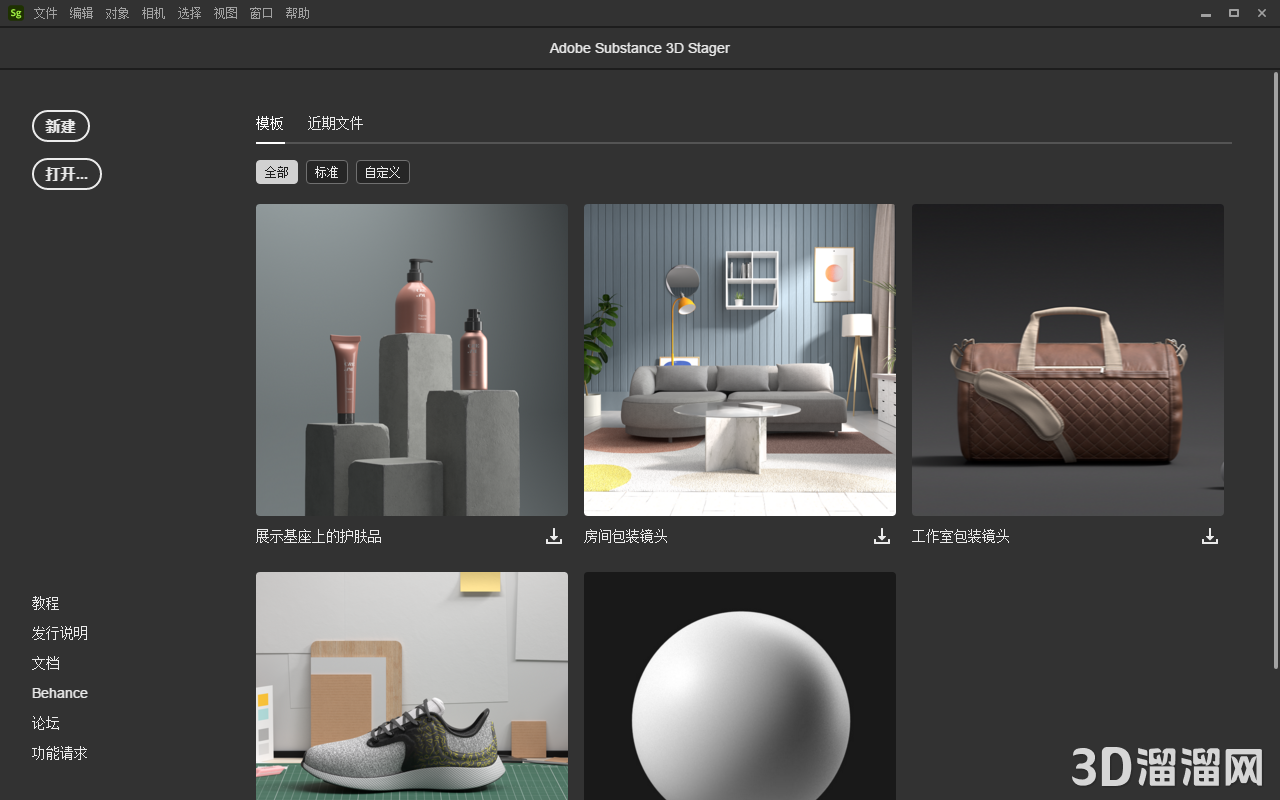Image resolution: width=1280 pixels, height=800 pixels.
Task: Open the 窗口 menu
Action: (x=261, y=13)
